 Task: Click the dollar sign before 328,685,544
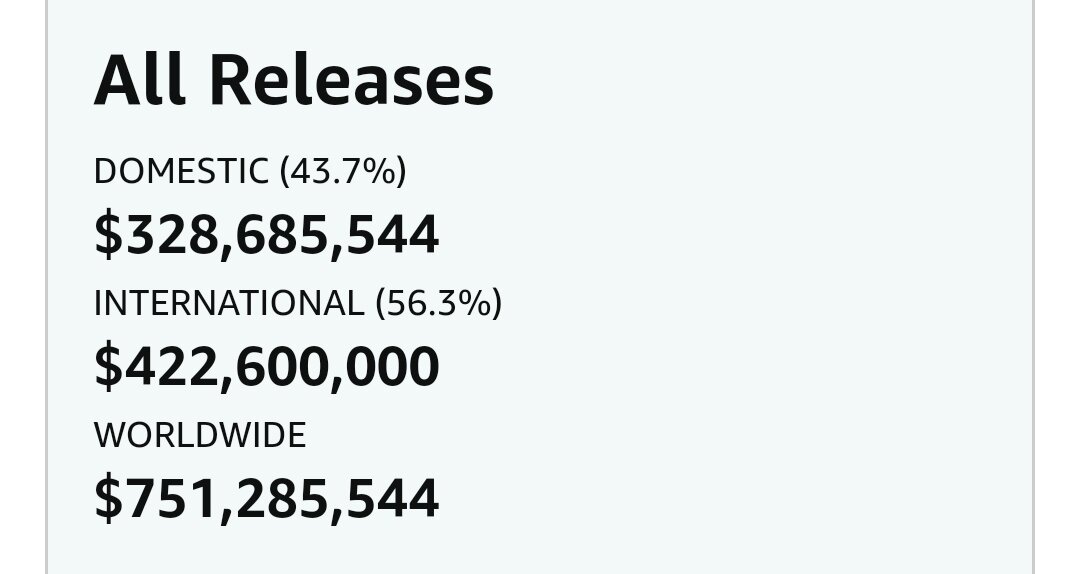(x=108, y=236)
